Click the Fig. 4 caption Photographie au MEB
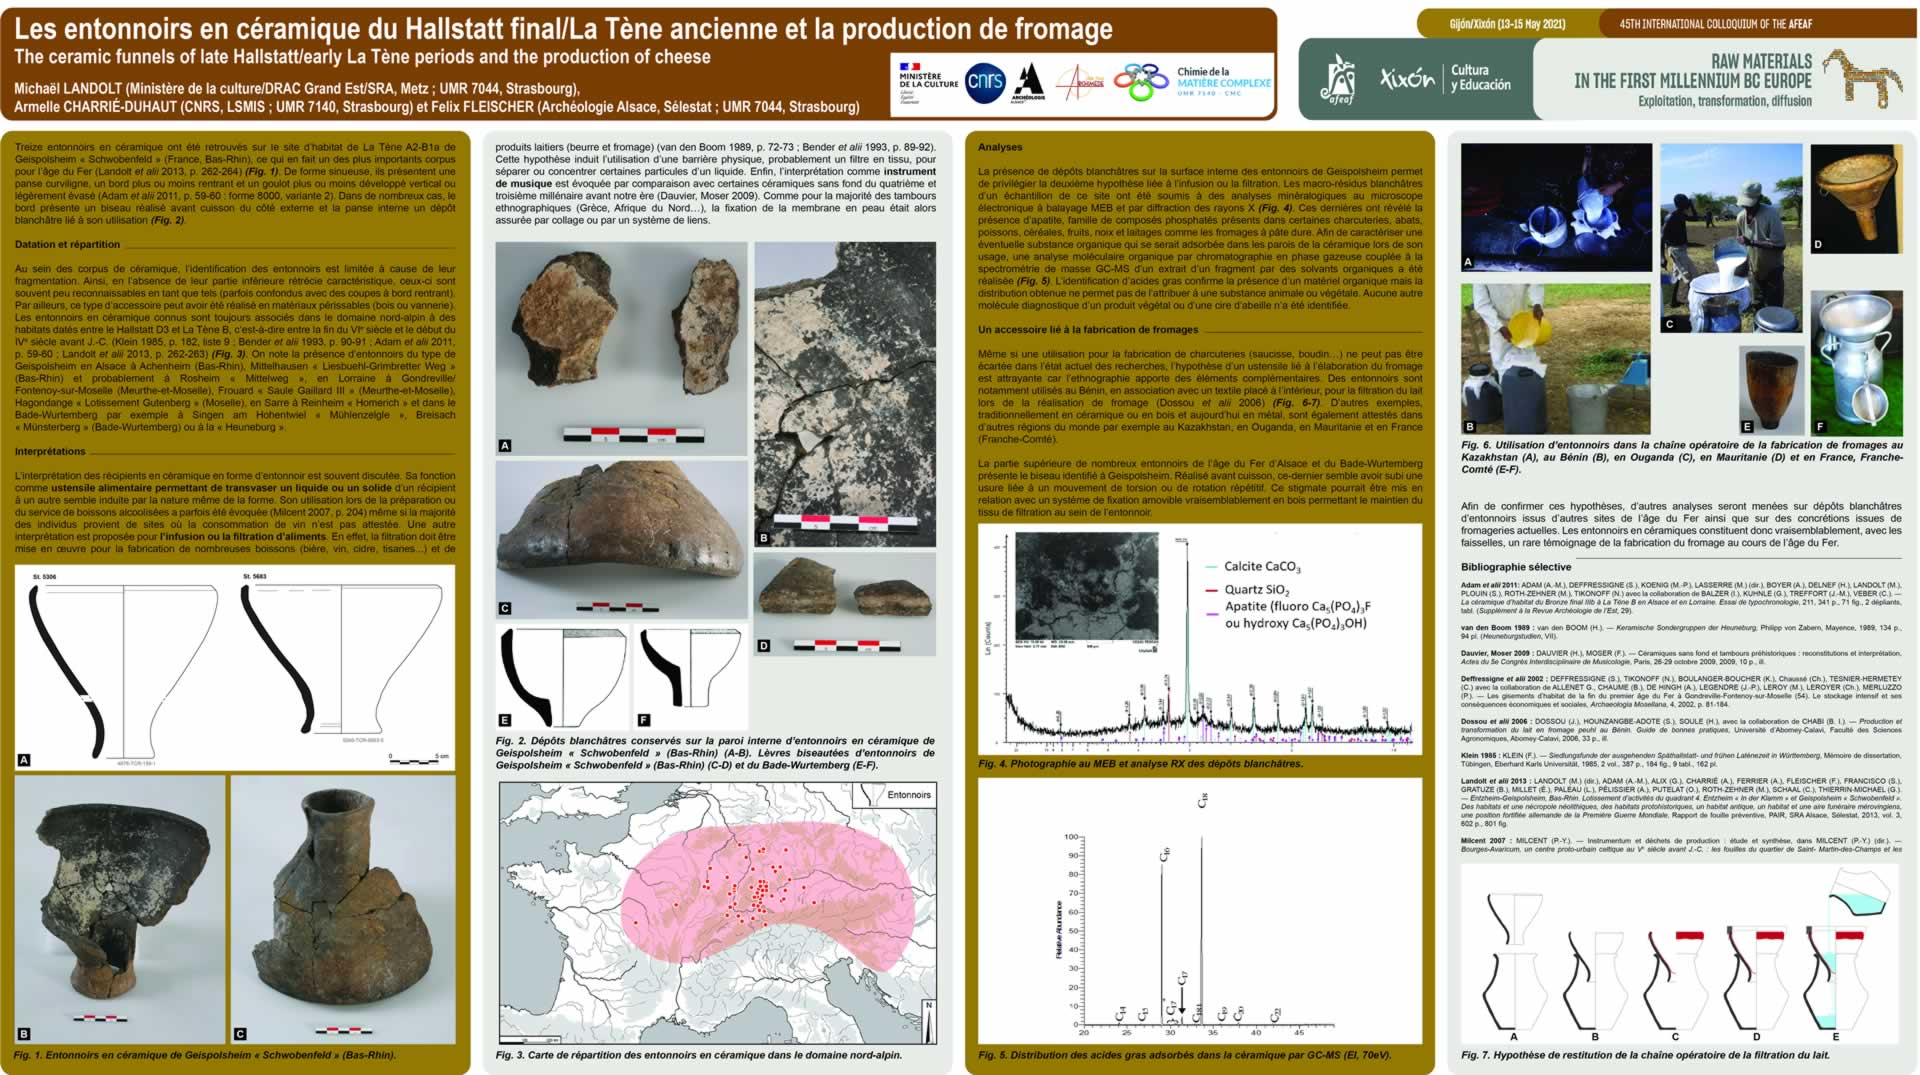The width and height of the screenshot is (1920, 1075). pos(1141,763)
